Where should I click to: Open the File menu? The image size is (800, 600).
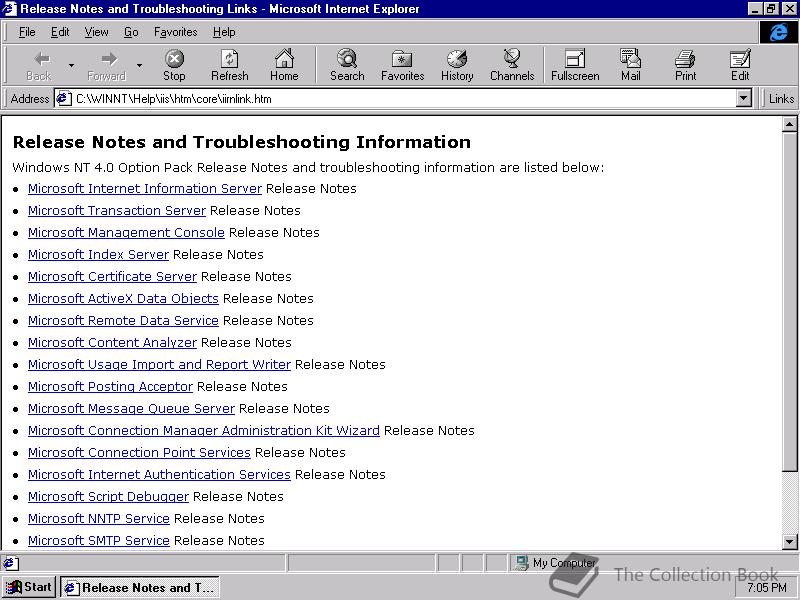[27, 32]
